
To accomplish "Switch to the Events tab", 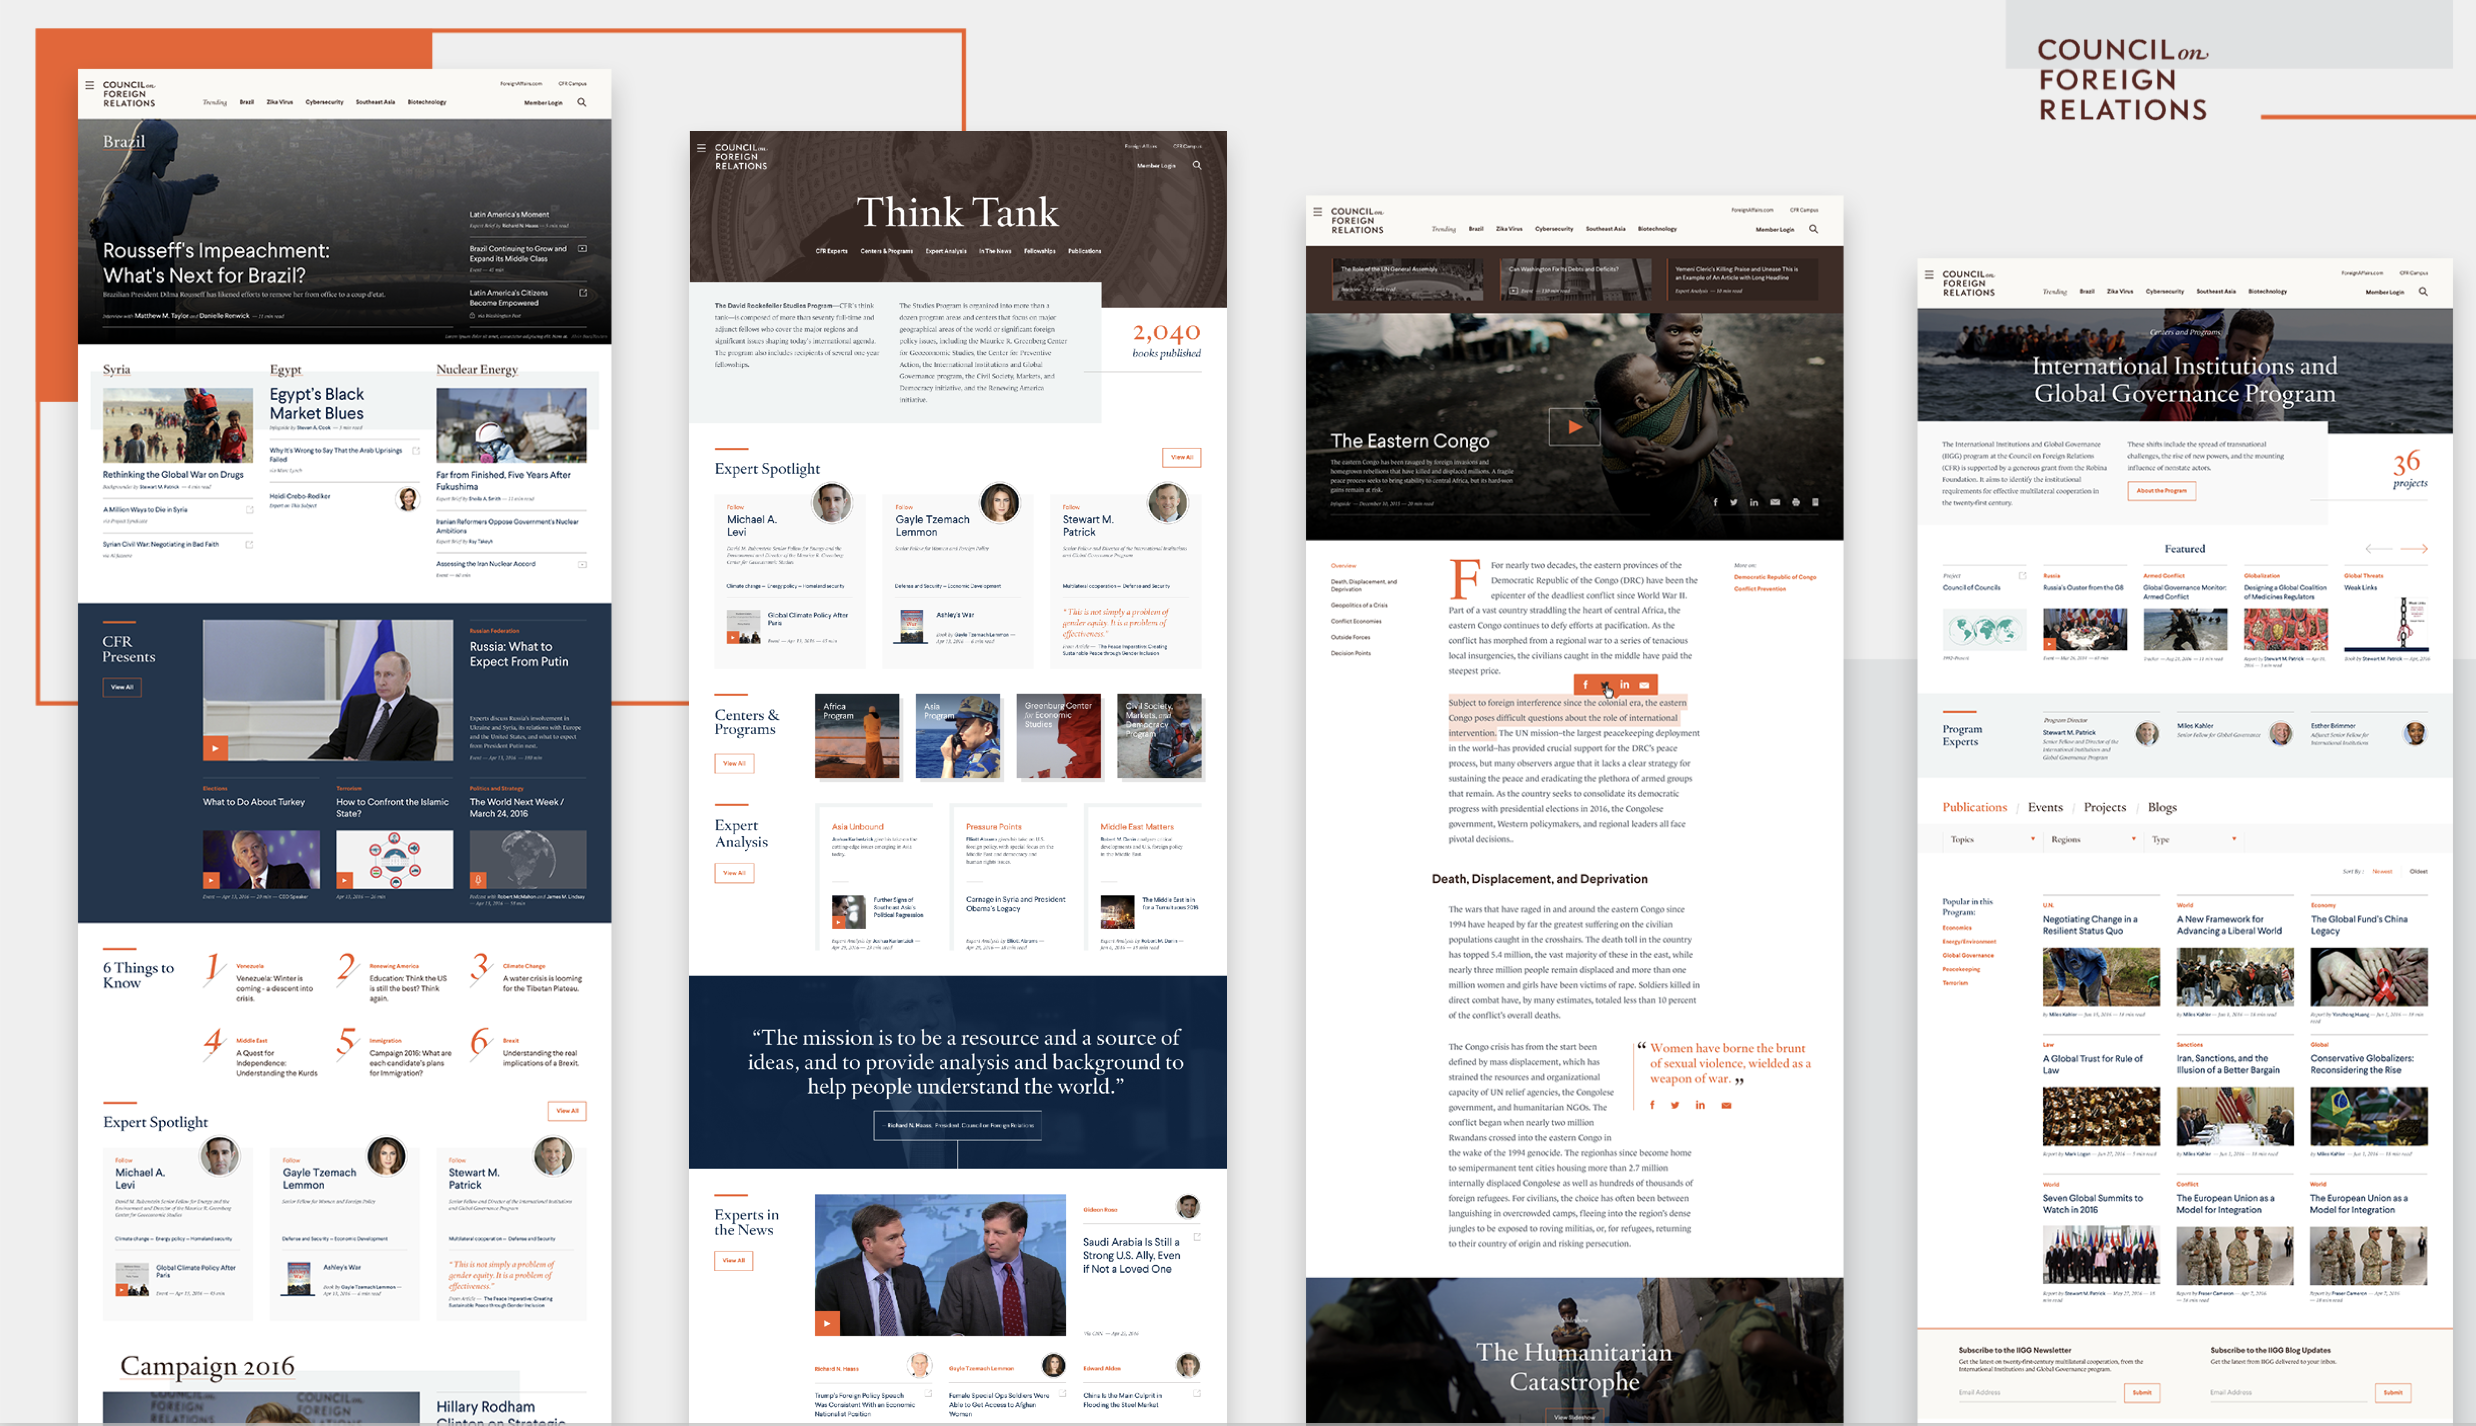I will point(2044,807).
